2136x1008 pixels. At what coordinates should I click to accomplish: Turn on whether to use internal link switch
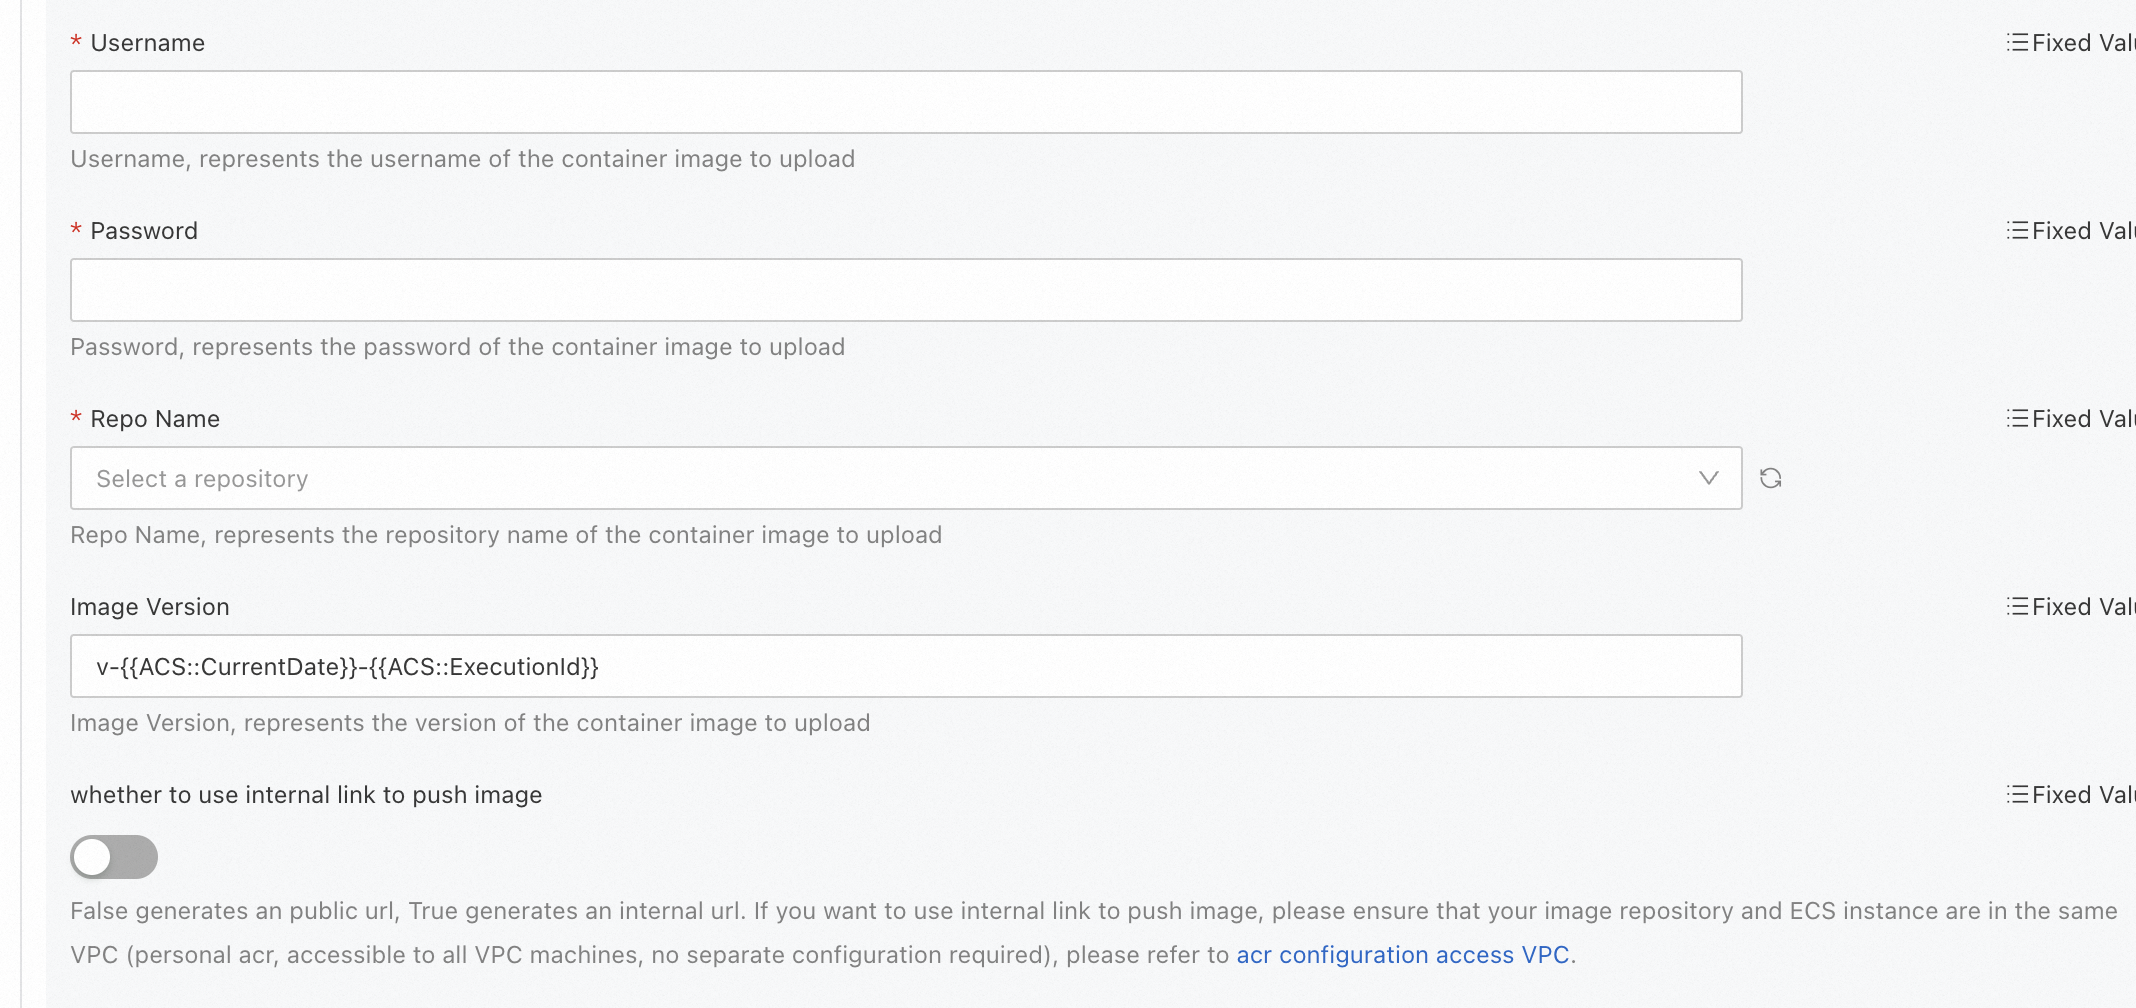pos(113,857)
